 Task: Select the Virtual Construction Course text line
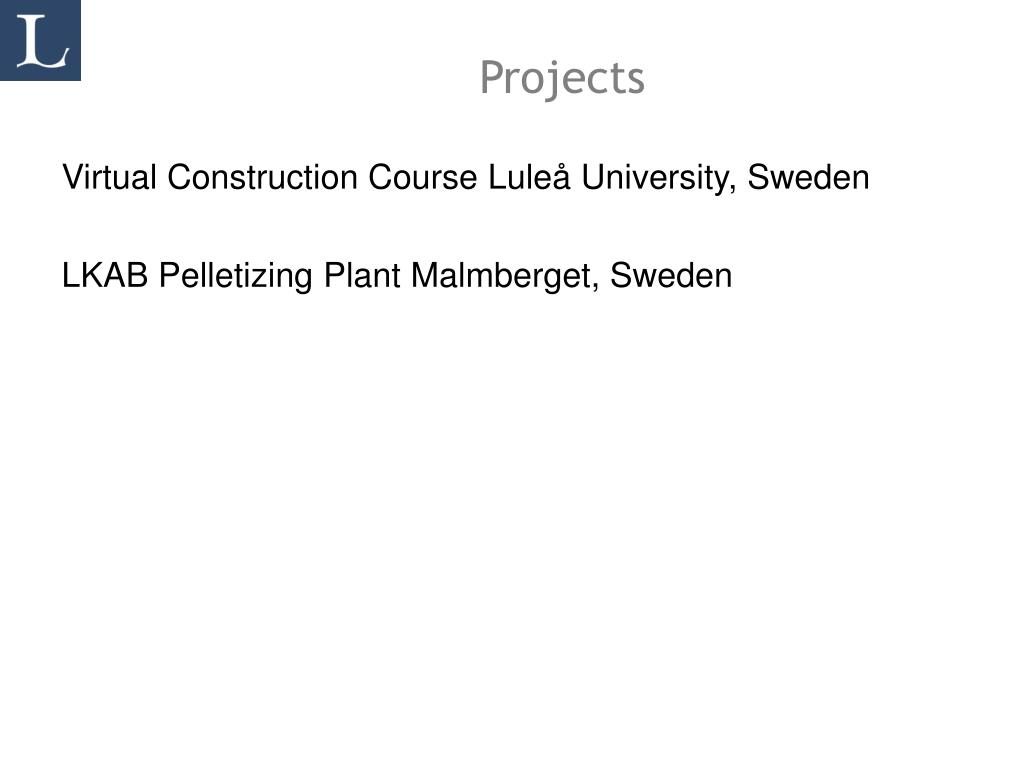pyautogui.click(x=466, y=178)
